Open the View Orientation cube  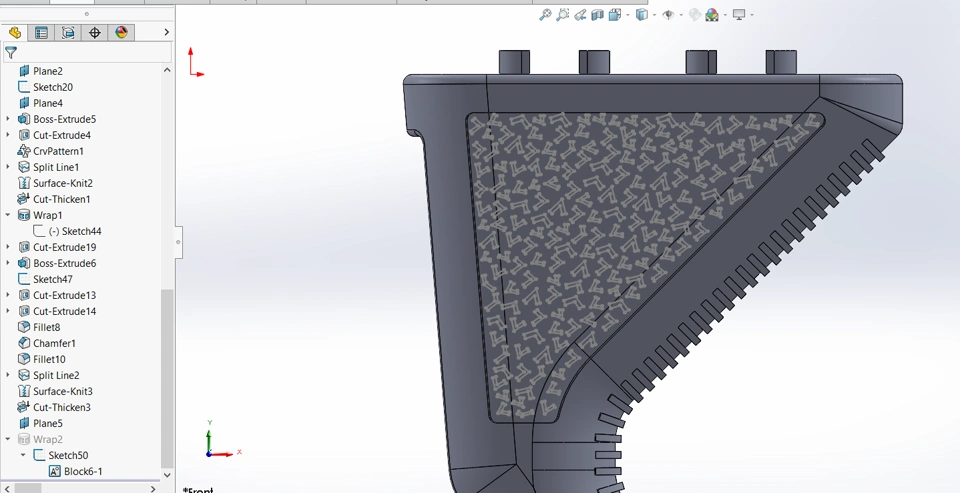point(615,15)
